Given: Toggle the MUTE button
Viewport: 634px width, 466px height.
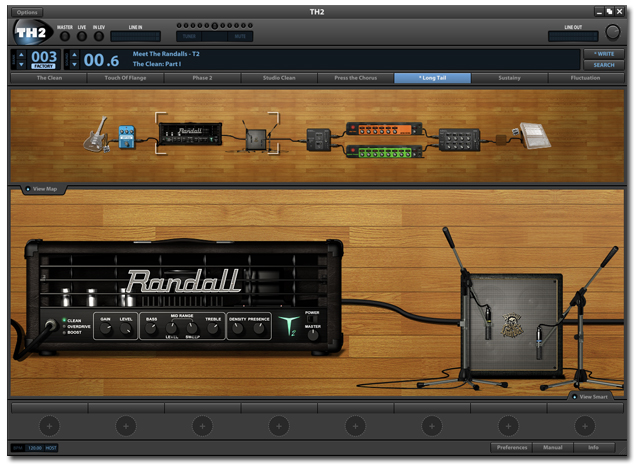Looking at the screenshot, I should coord(240,36).
